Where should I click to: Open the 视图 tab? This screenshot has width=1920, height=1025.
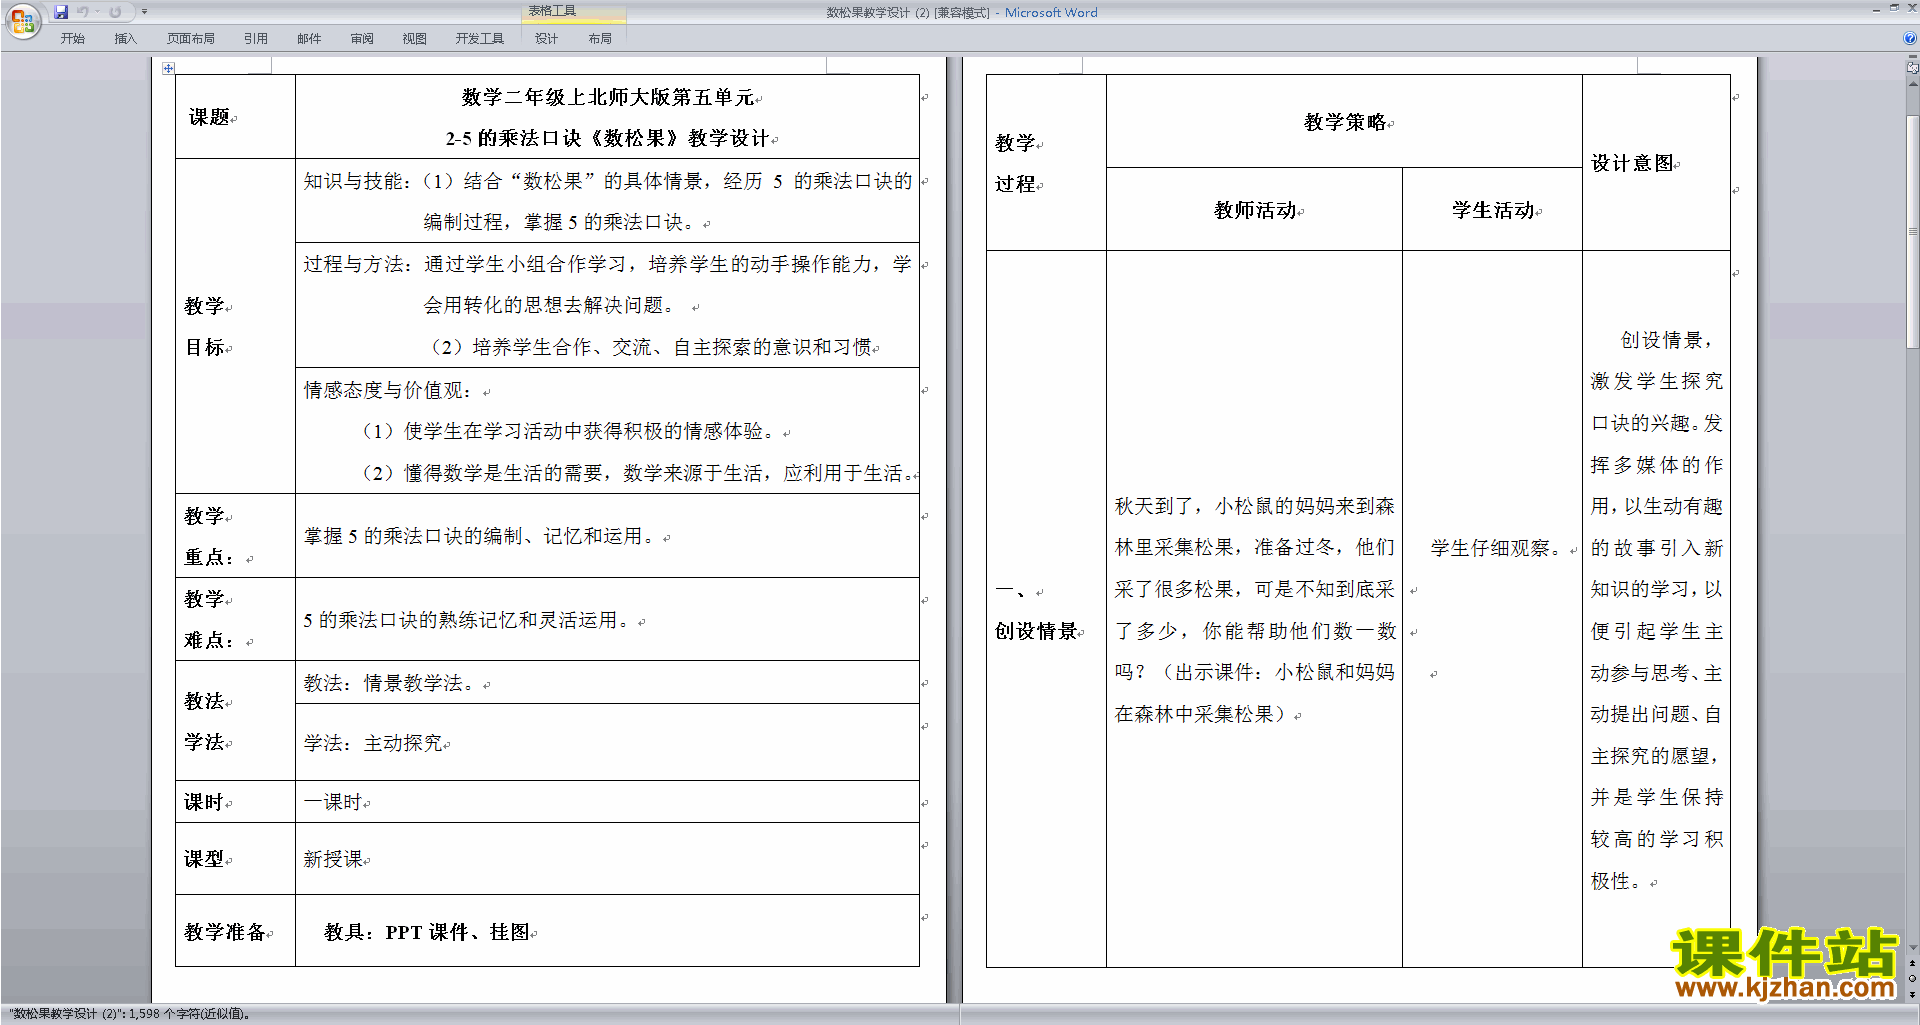coord(415,39)
